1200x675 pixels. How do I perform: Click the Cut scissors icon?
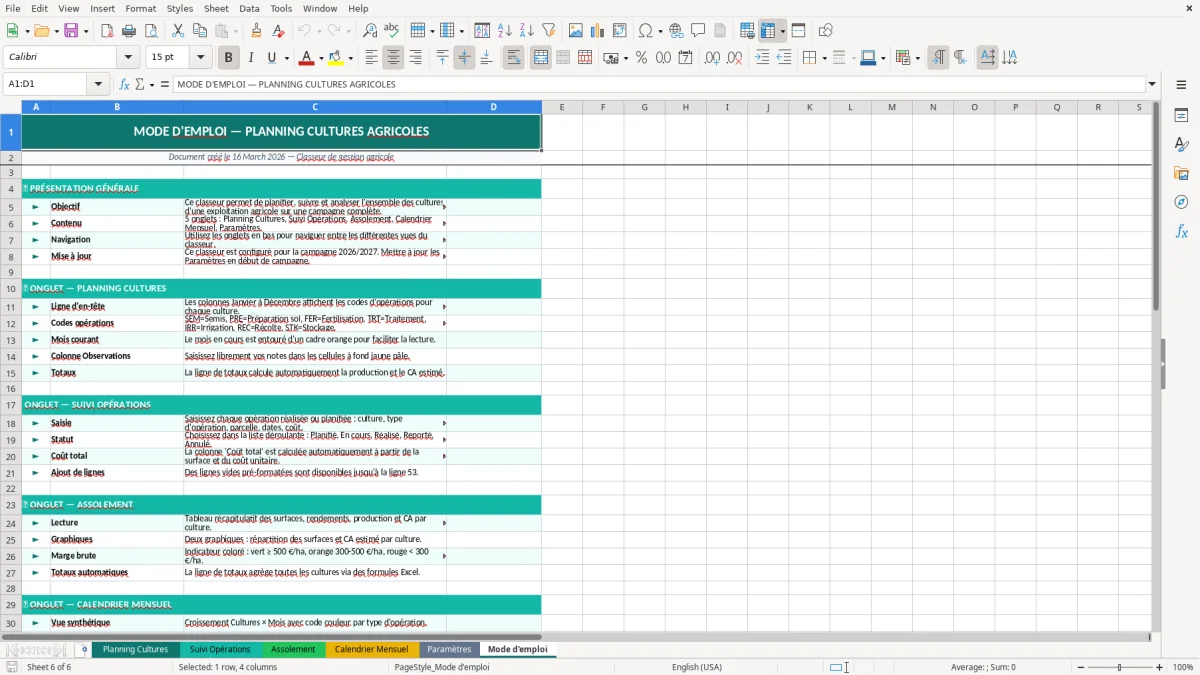click(x=178, y=31)
